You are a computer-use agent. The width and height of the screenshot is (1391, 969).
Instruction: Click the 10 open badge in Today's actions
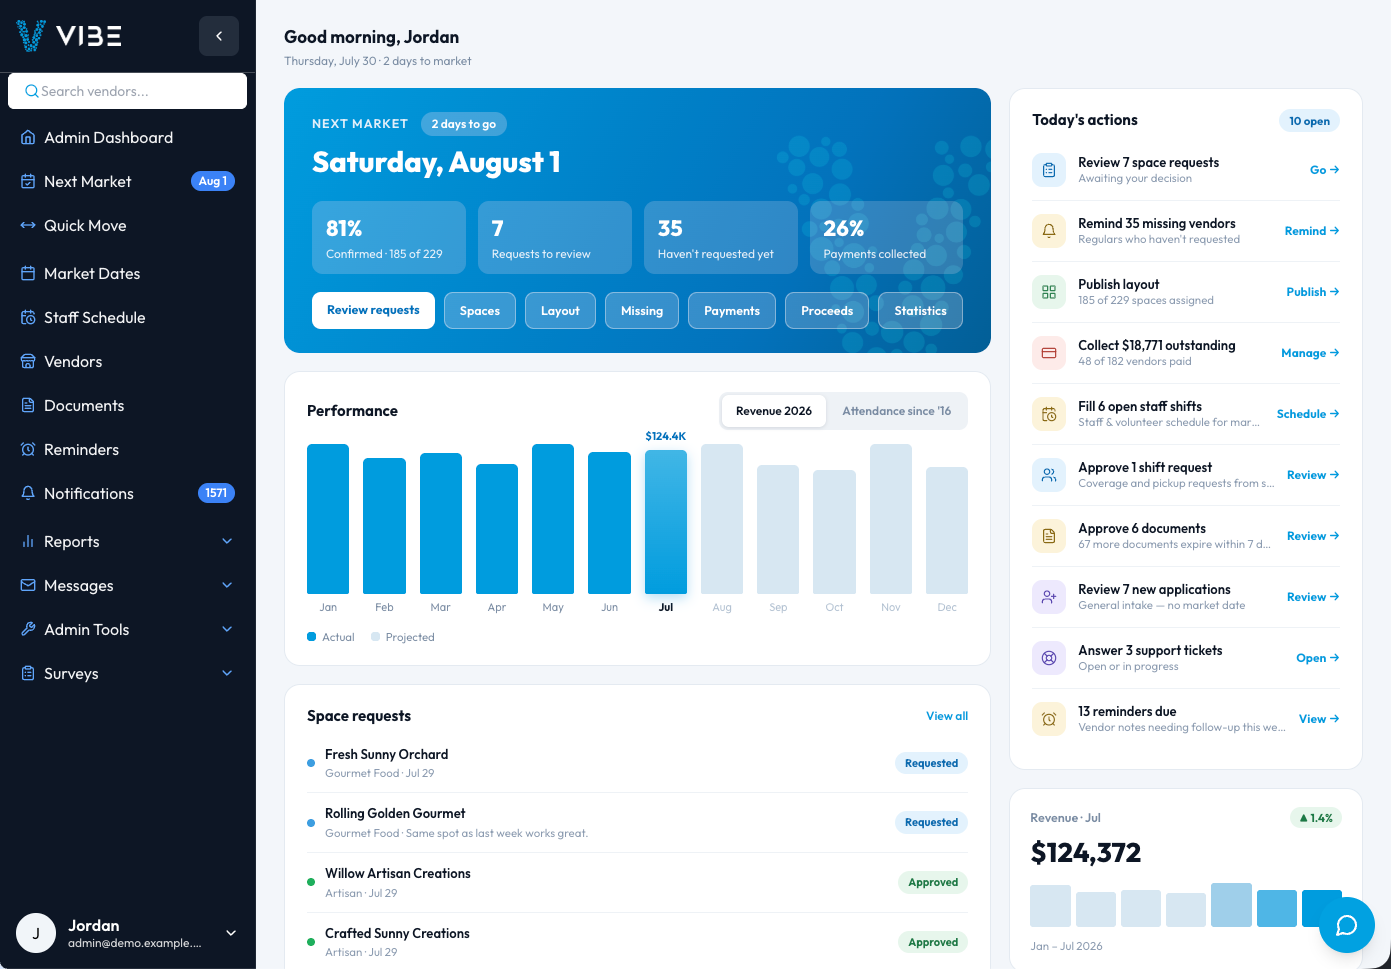[x=1309, y=121]
